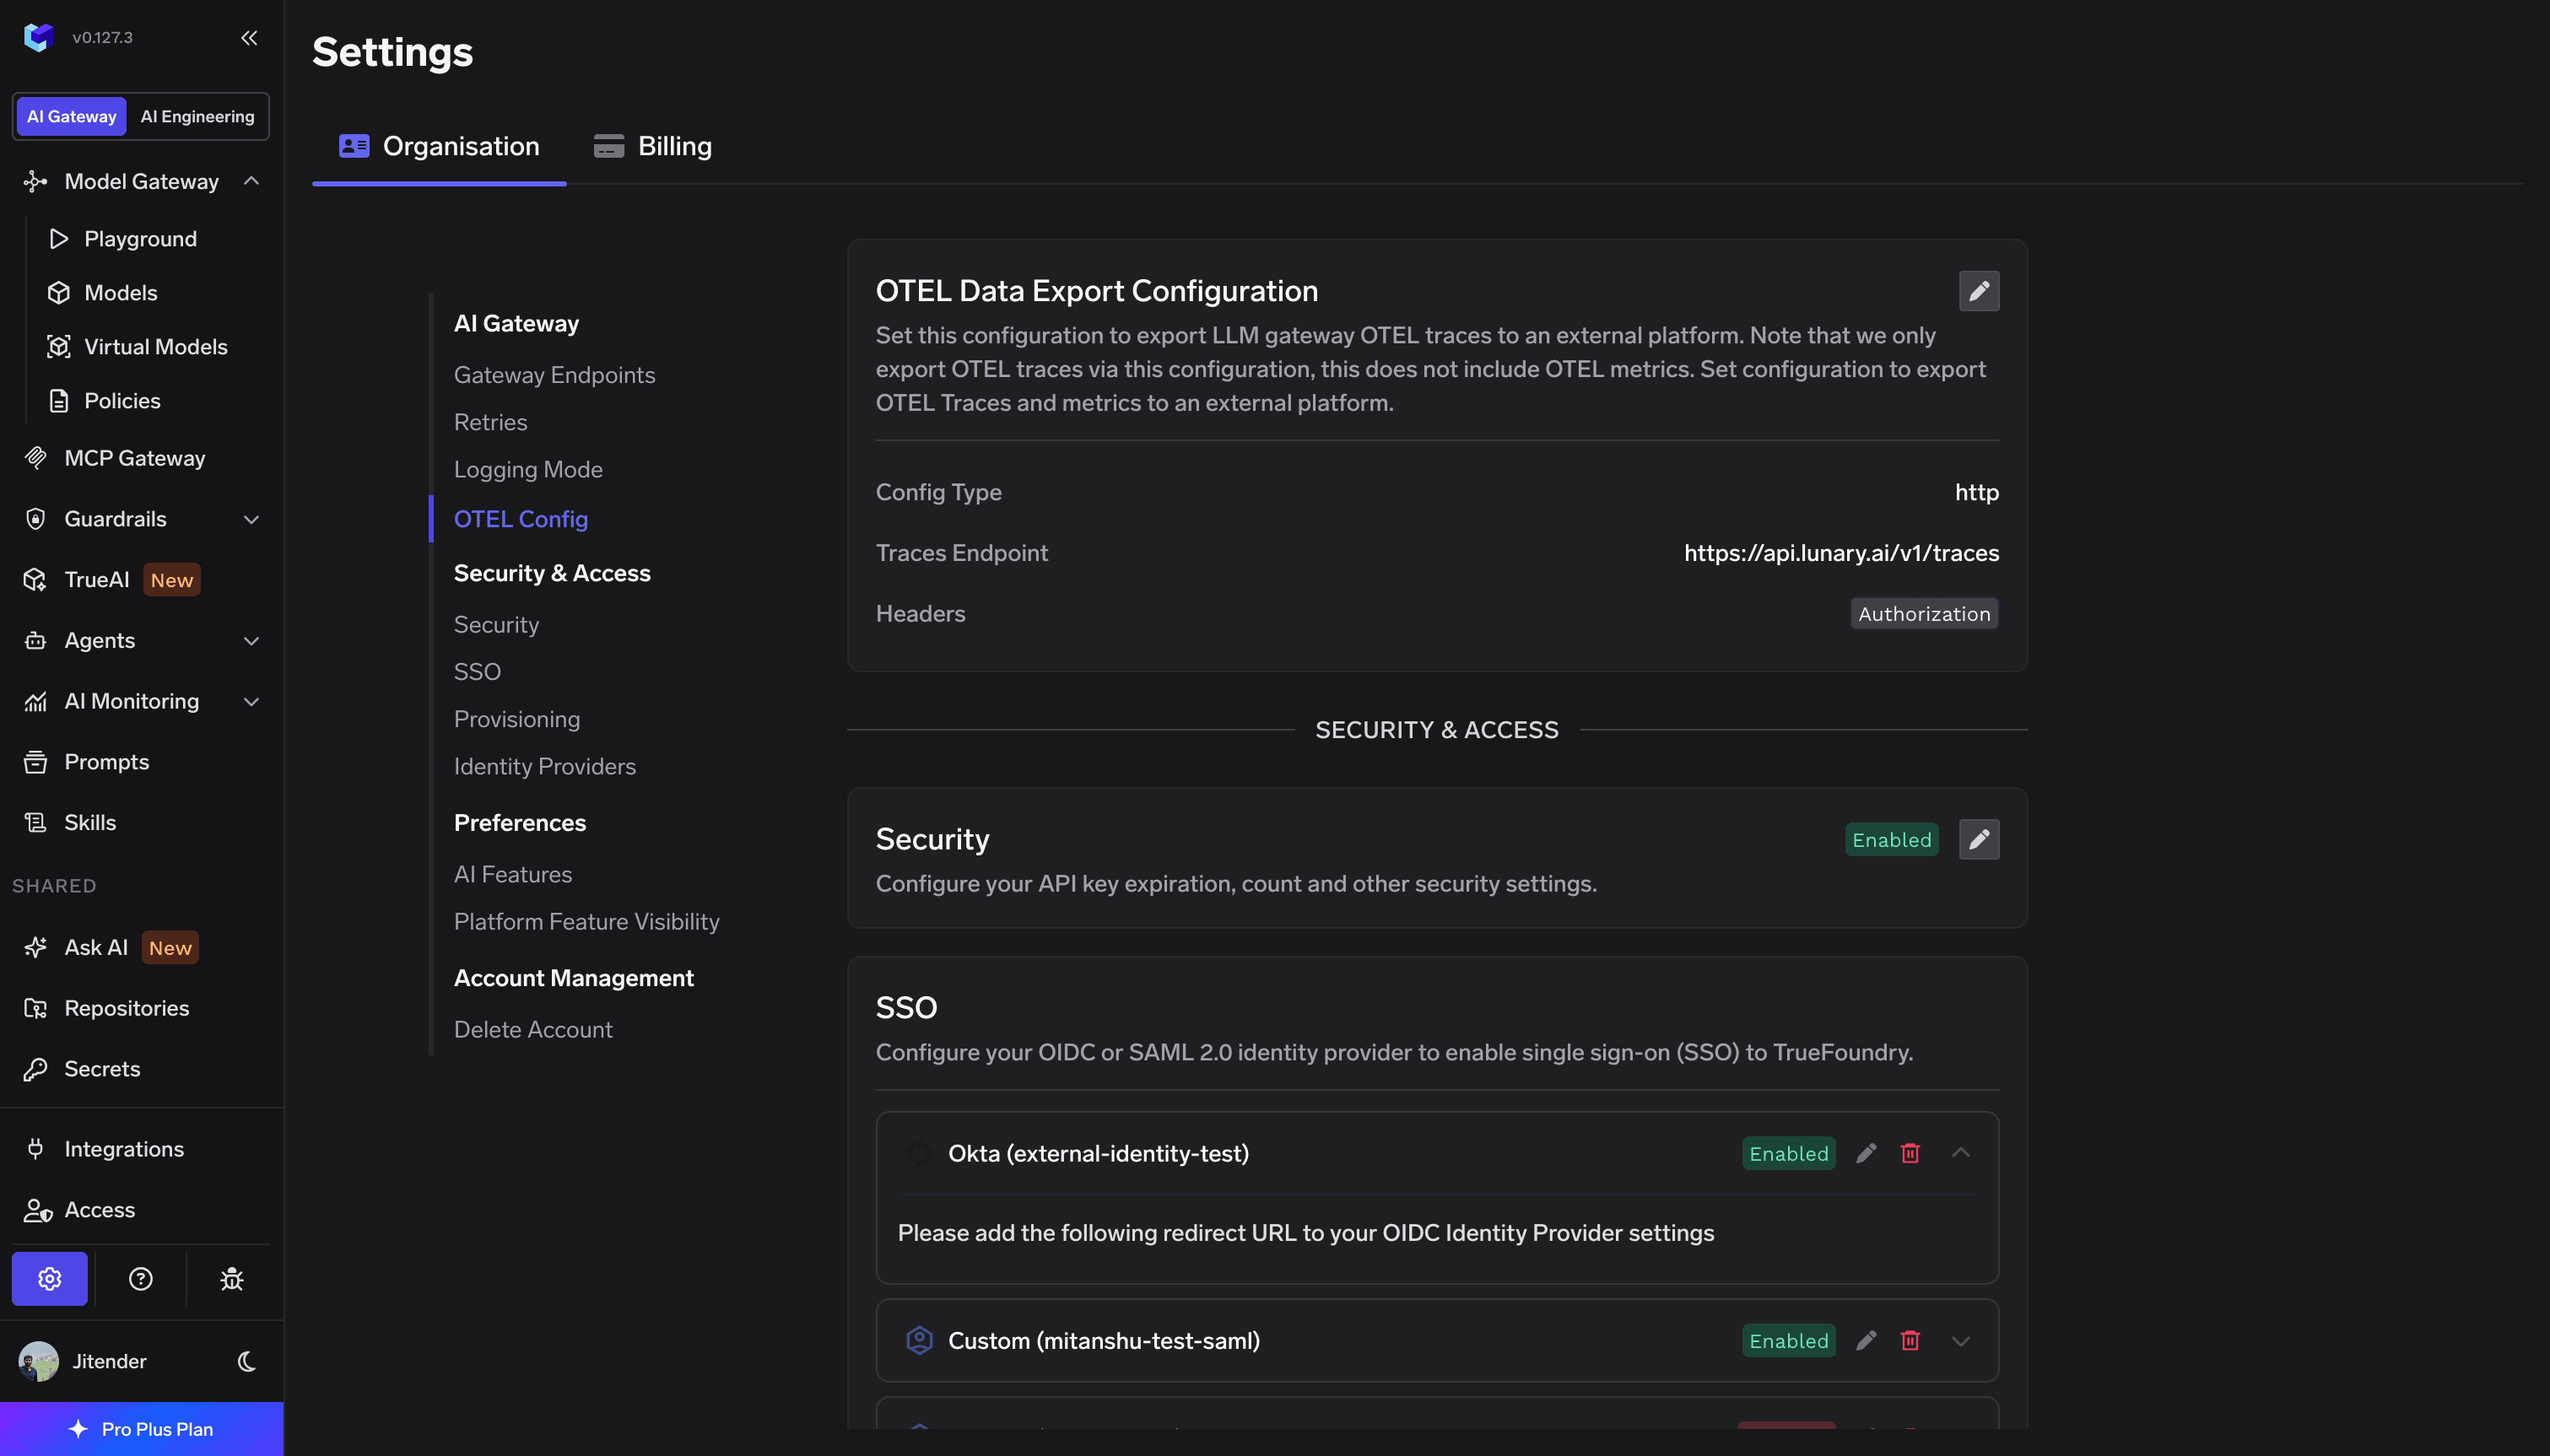2550x1456 pixels.
Task: Open Secrets page
Action: pyautogui.click(x=102, y=1069)
